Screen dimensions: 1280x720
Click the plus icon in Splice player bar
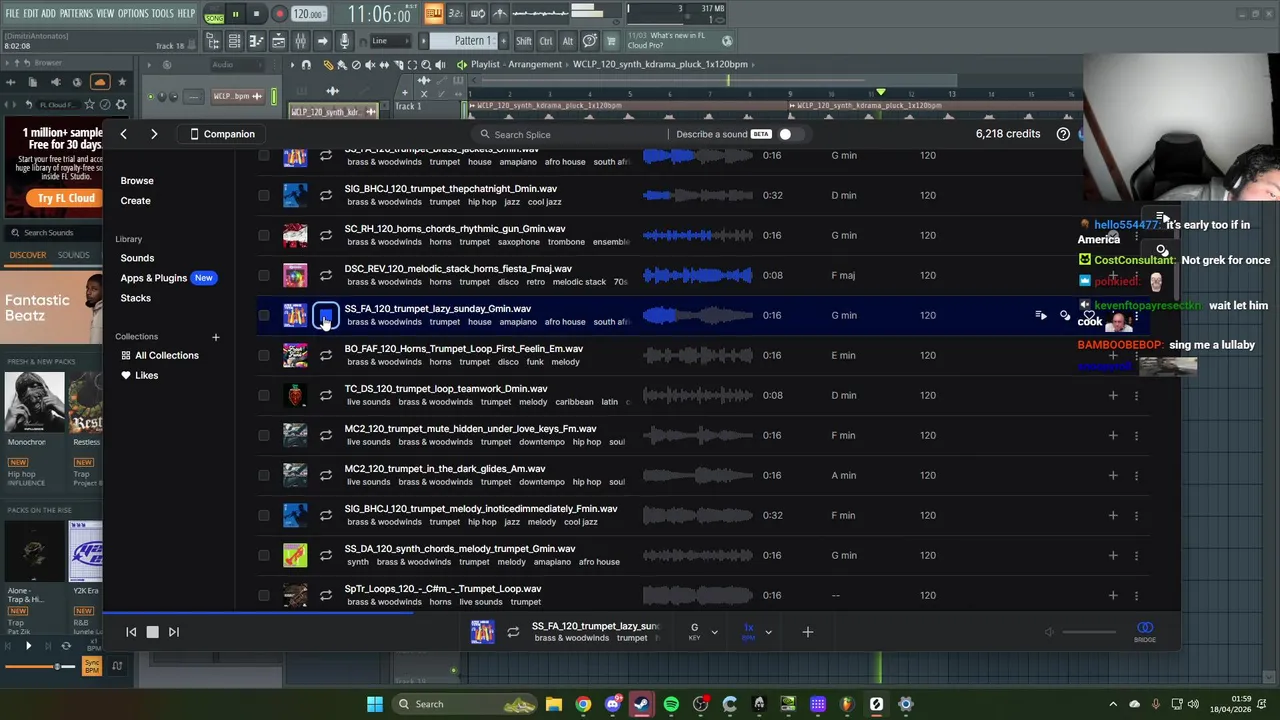(x=808, y=632)
